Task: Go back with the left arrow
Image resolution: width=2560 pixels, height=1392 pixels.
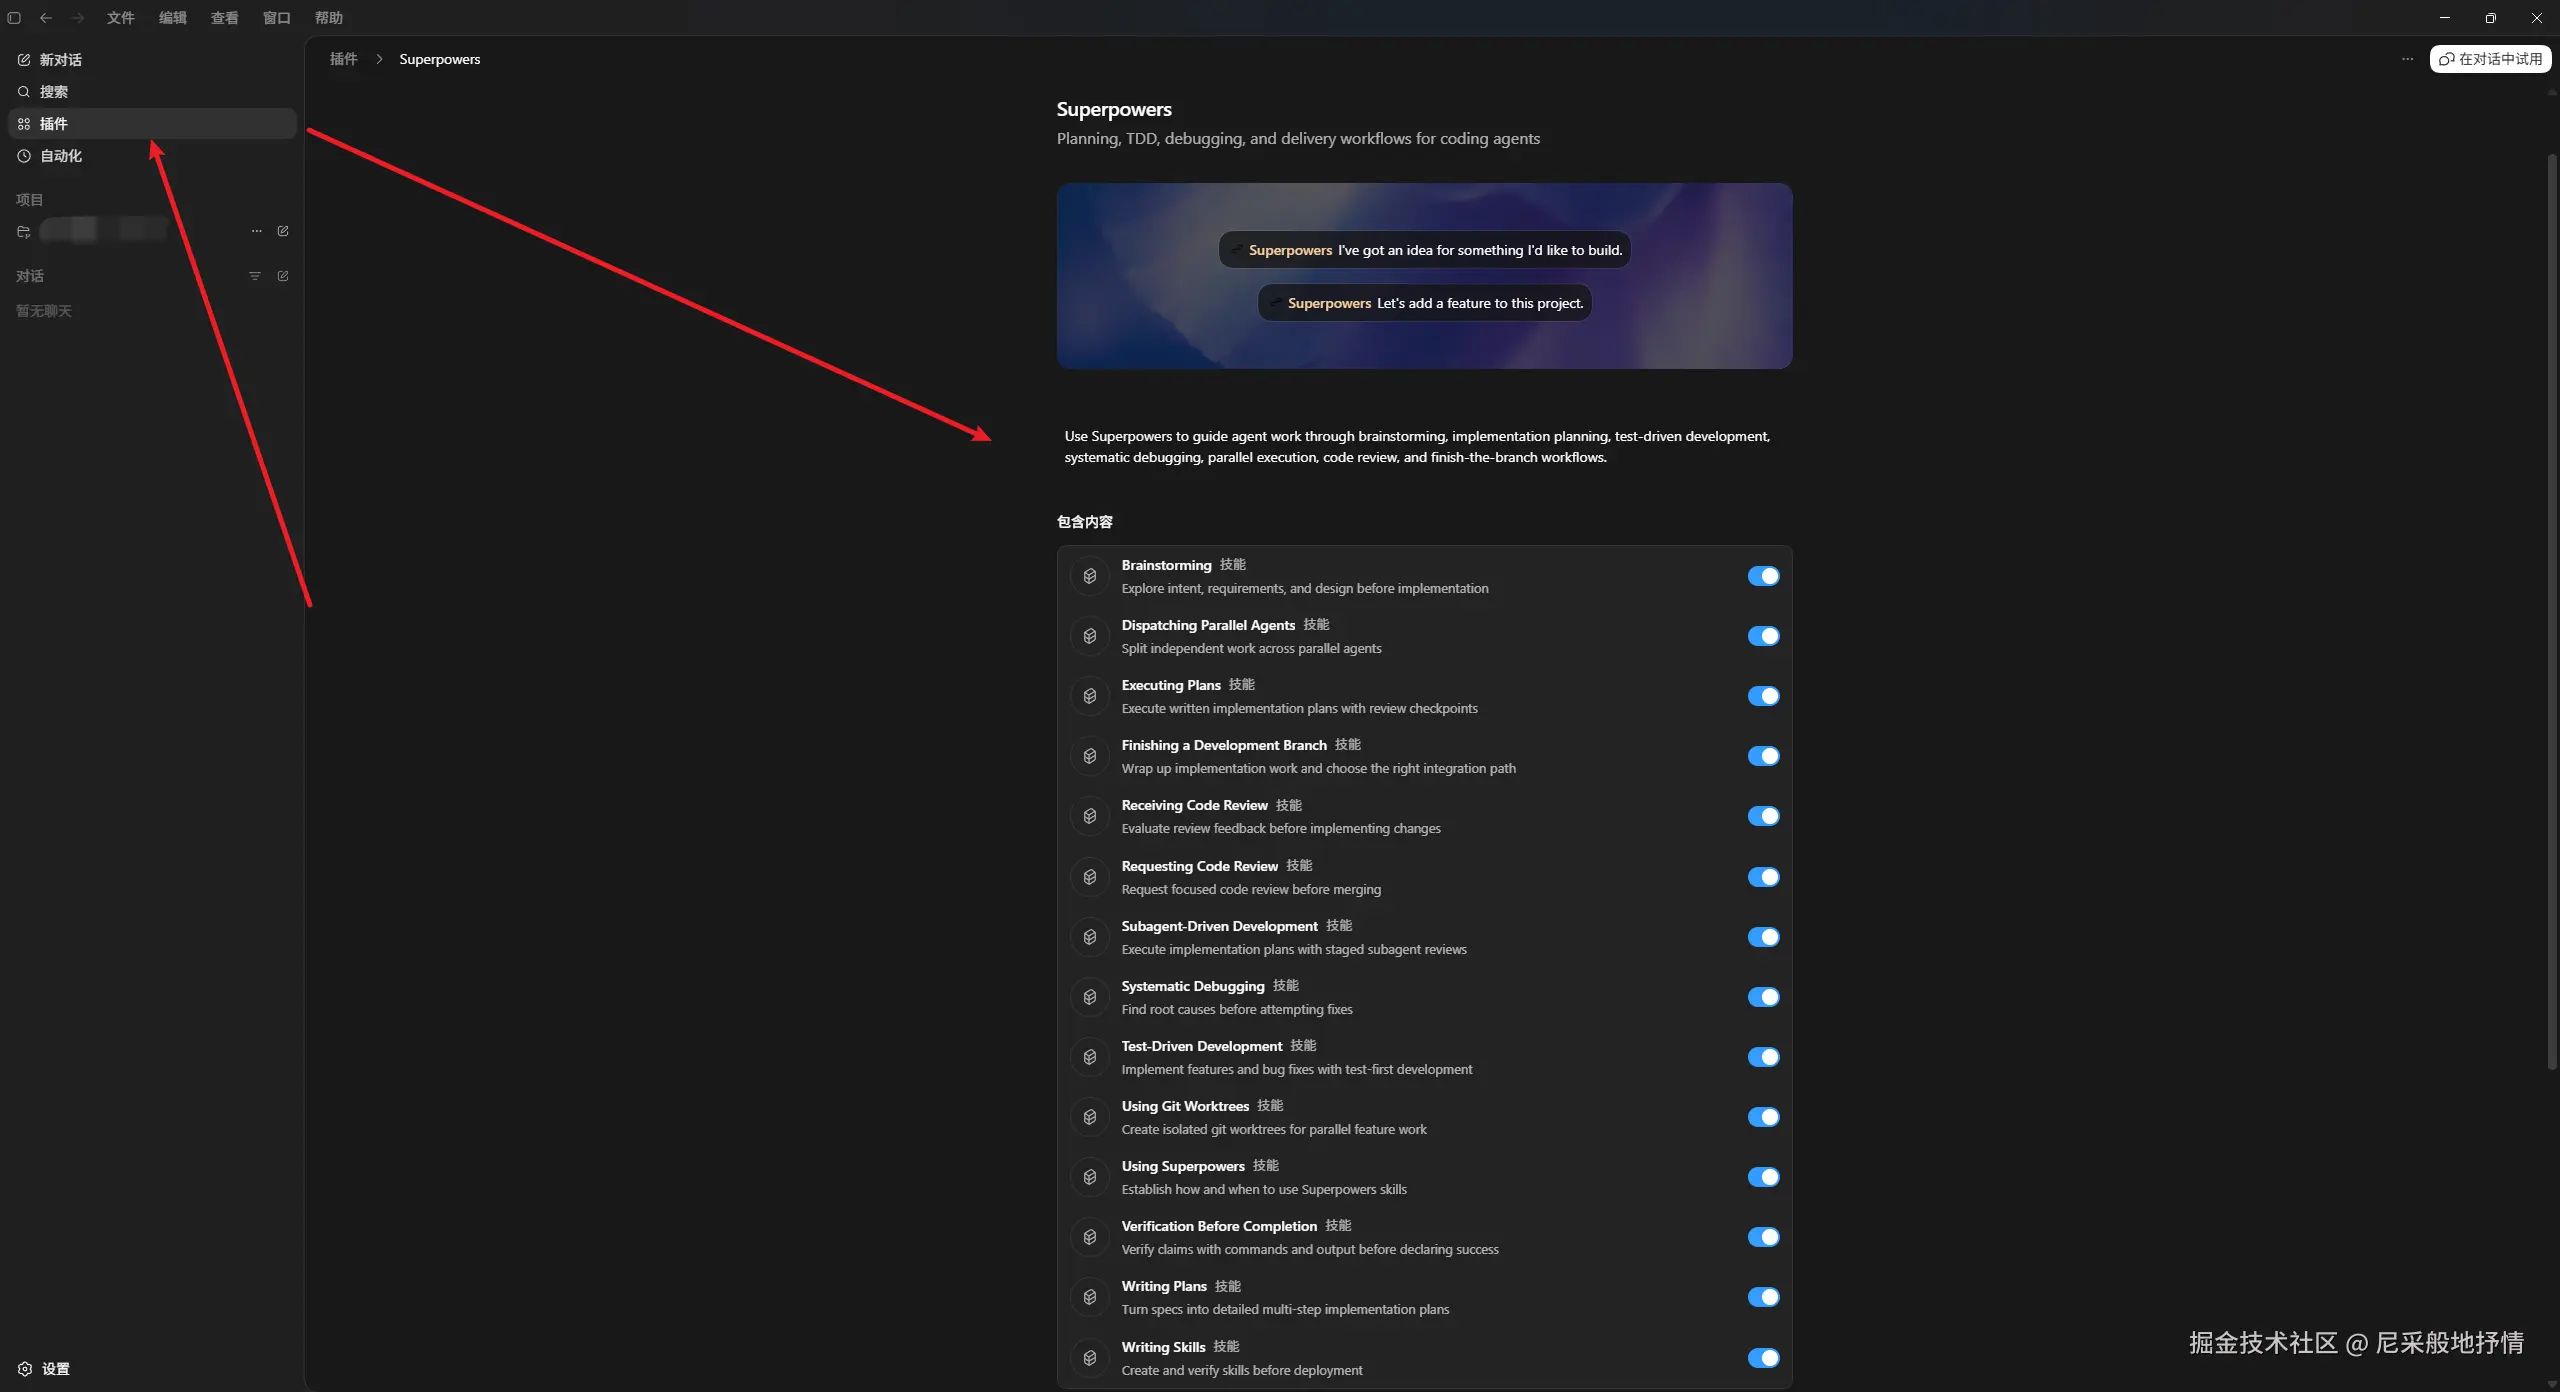Action: click(46, 18)
